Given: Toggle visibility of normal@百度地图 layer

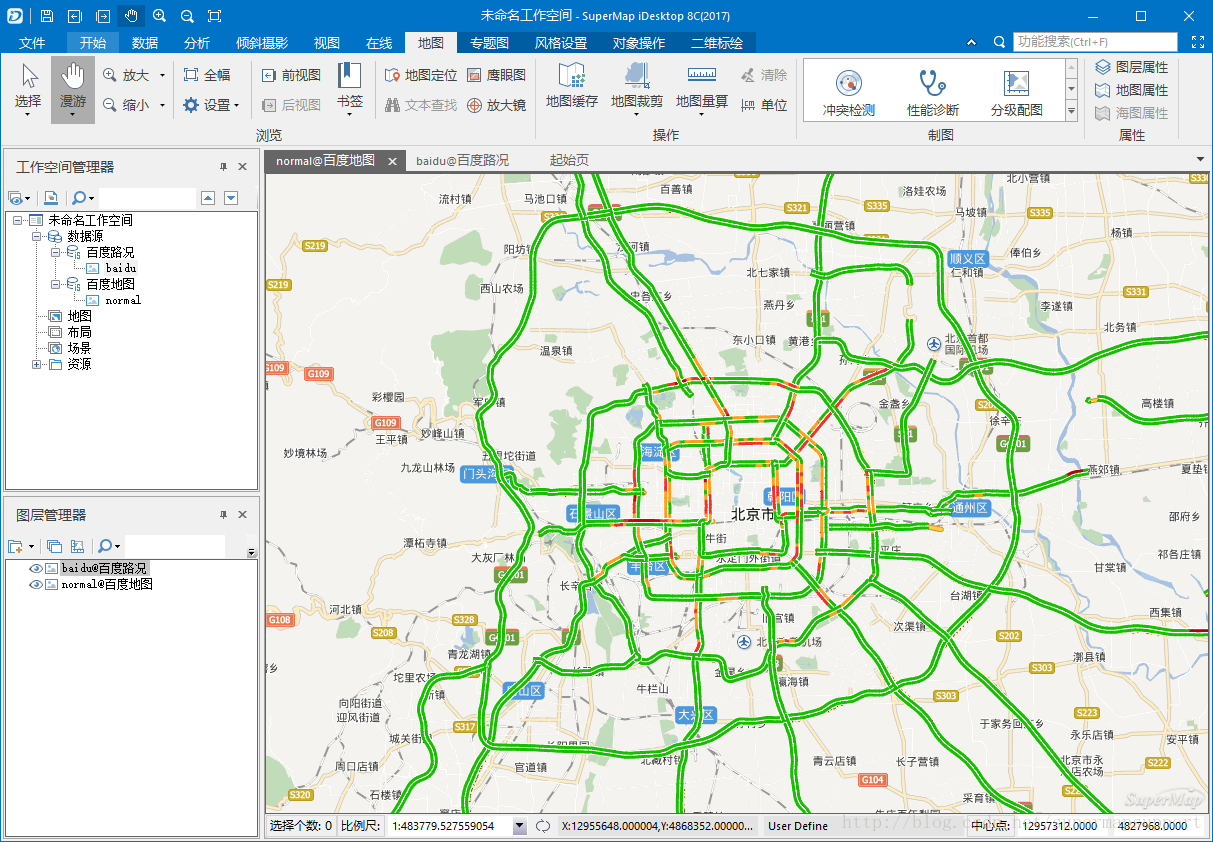Looking at the screenshot, I should (36, 584).
